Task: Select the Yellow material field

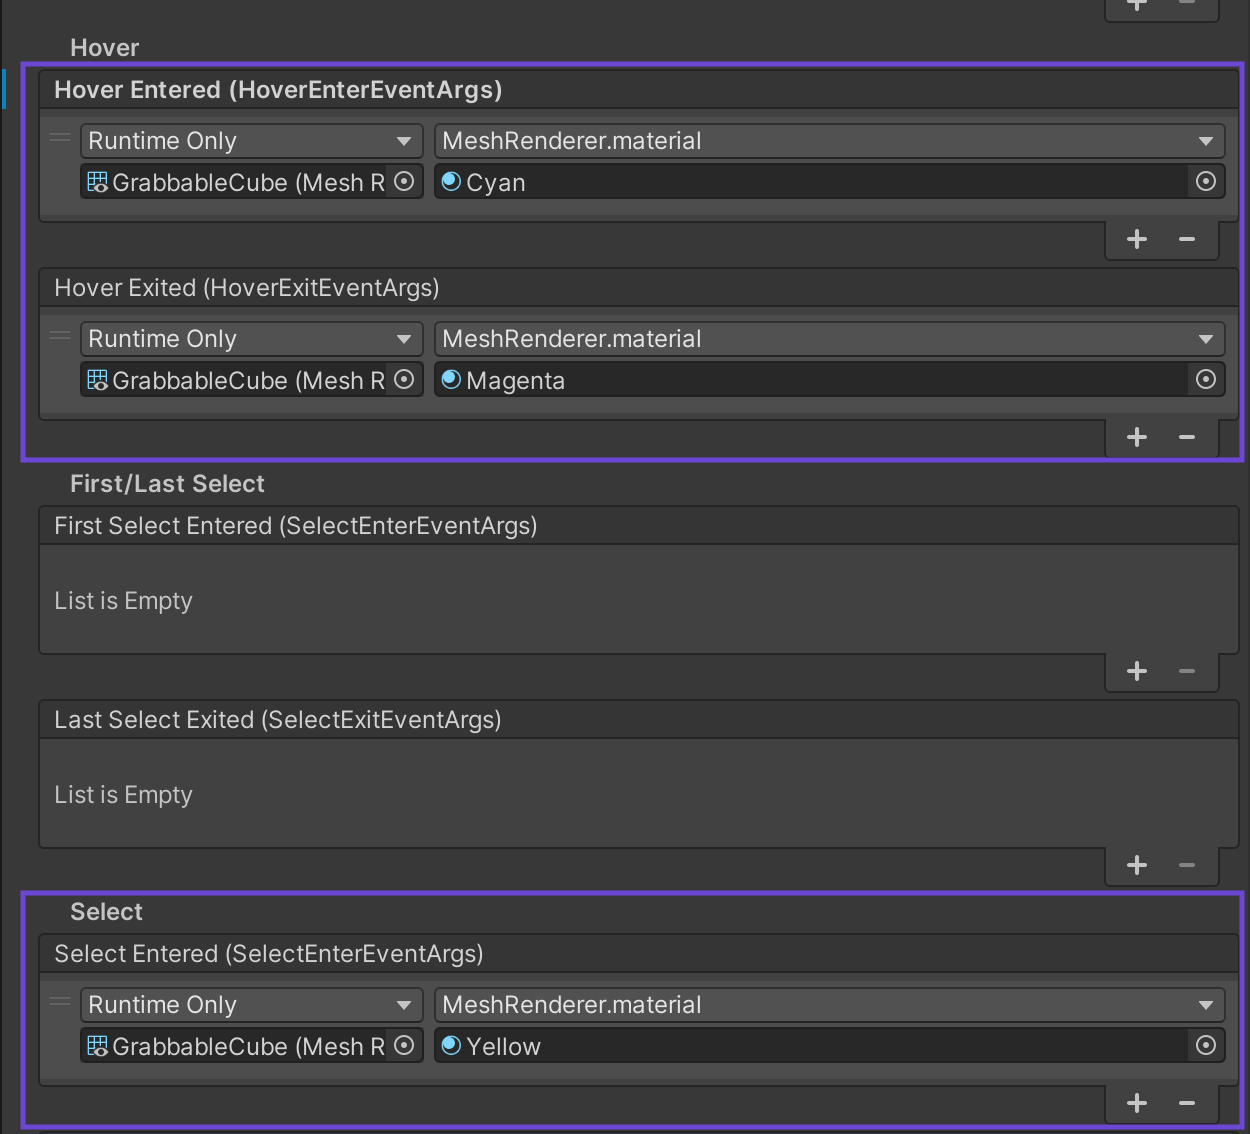Action: pyautogui.click(x=810, y=1046)
